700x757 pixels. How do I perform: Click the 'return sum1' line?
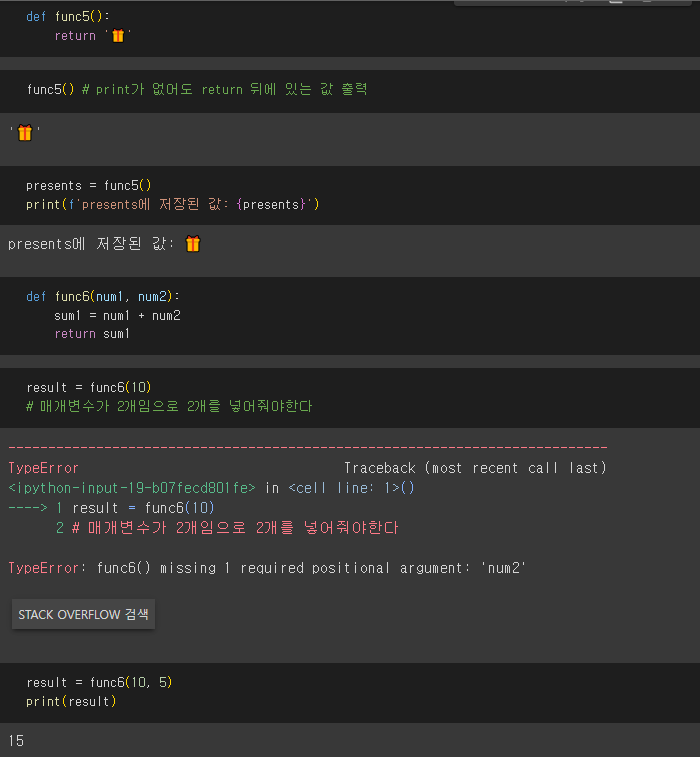[92, 334]
